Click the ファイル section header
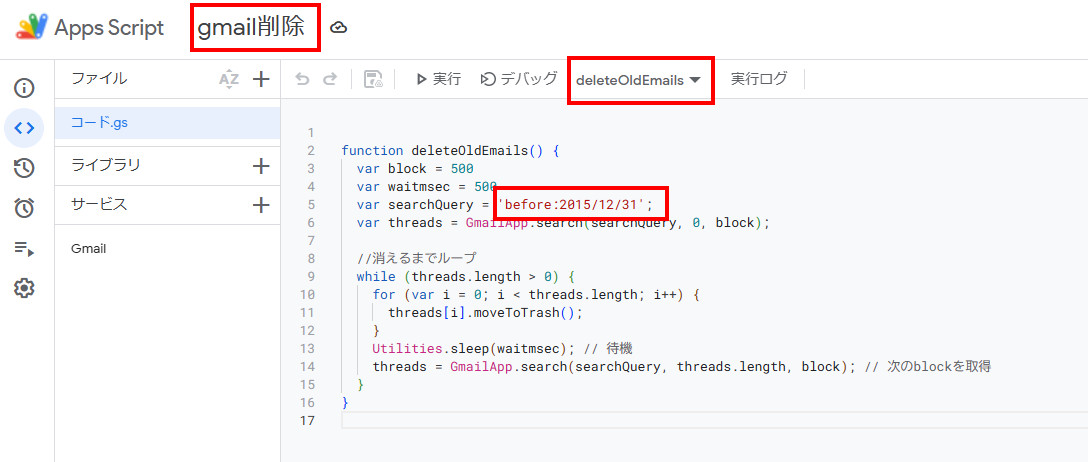Screen dimensions: 1088x462 tap(99, 78)
